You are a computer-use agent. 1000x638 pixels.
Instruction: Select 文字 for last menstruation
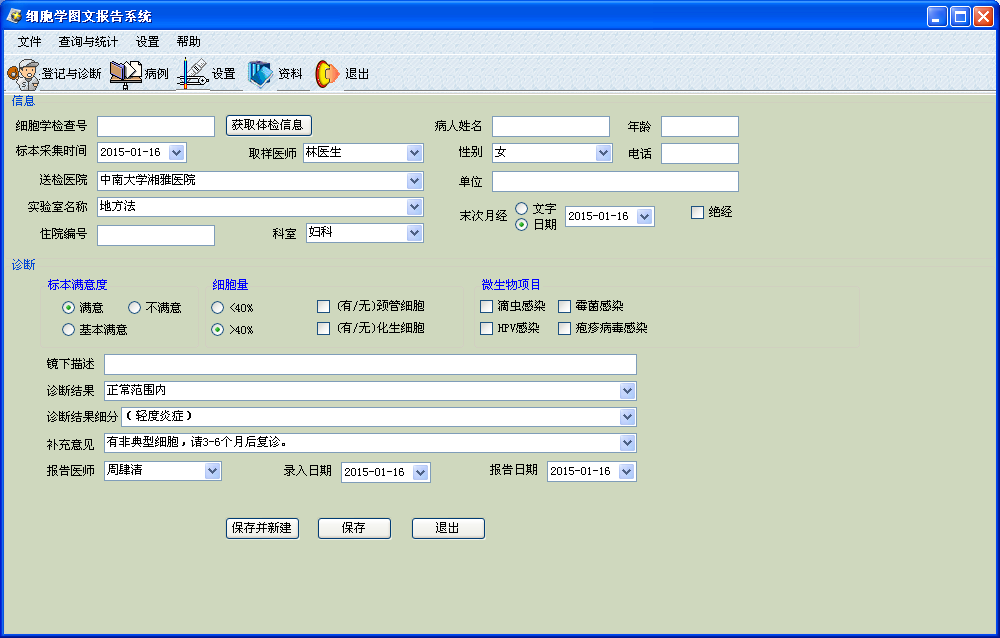tap(522, 209)
